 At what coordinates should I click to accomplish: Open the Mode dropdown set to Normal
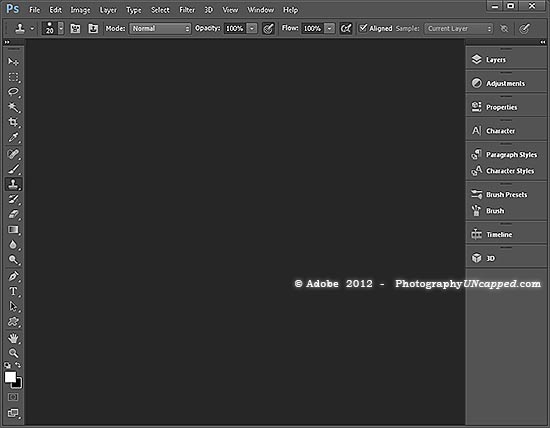point(160,28)
